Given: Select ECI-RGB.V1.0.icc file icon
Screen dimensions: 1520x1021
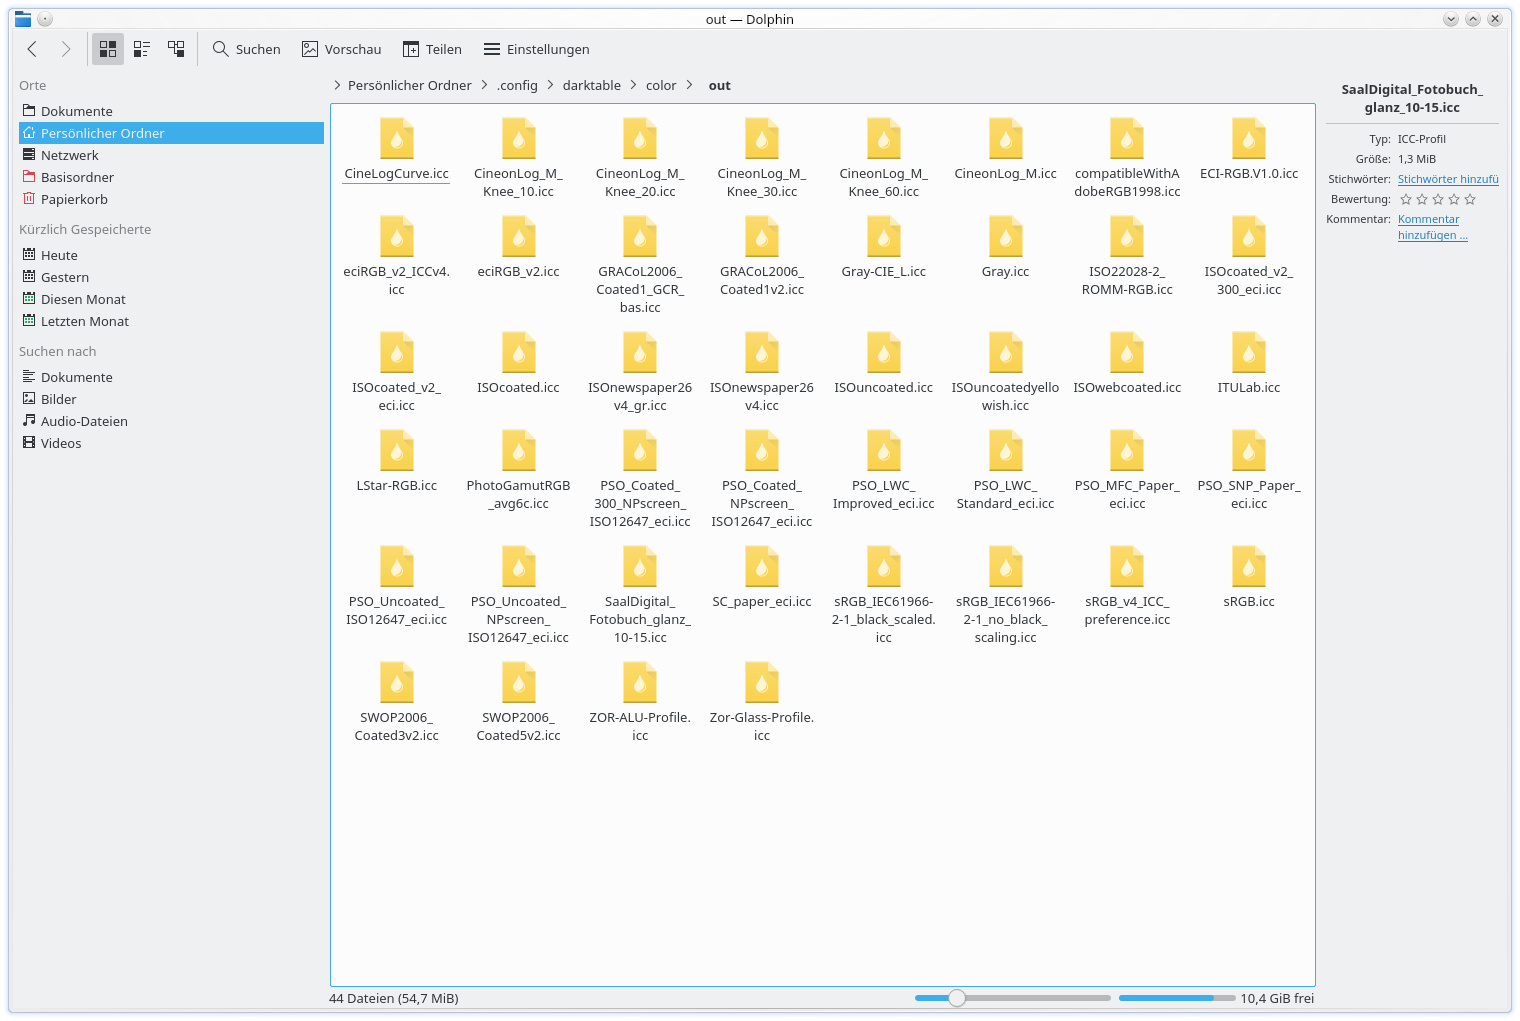Looking at the screenshot, I should coord(1249,139).
